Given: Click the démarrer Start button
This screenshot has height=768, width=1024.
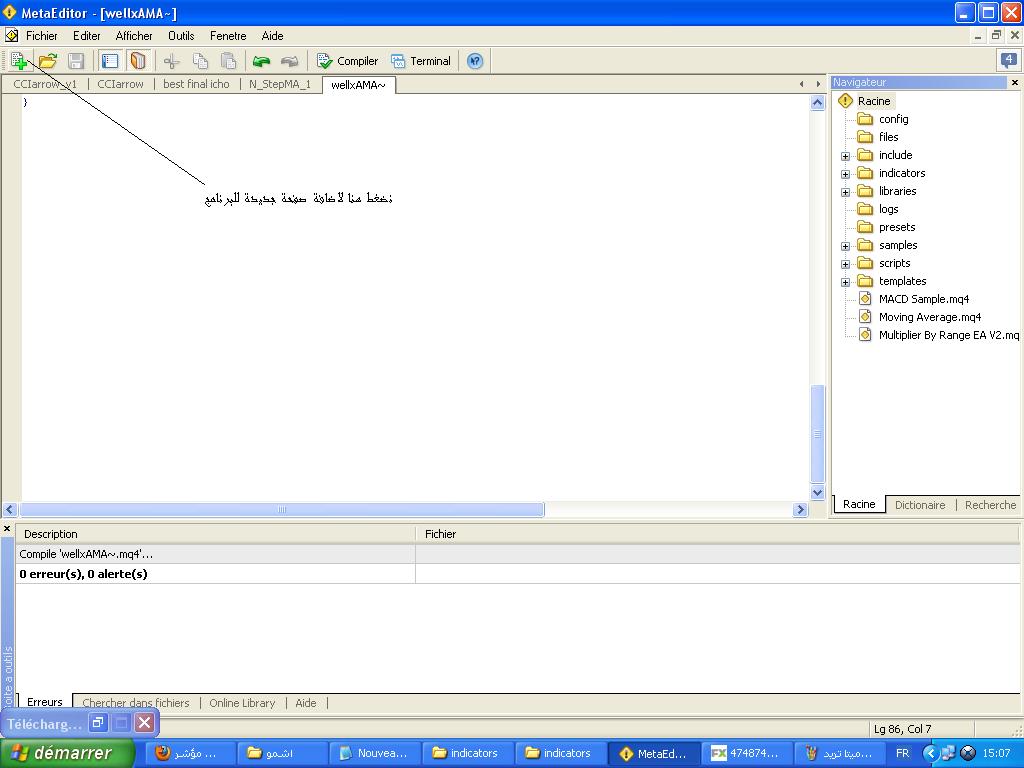Looking at the screenshot, I should click(x=67, y=753).
